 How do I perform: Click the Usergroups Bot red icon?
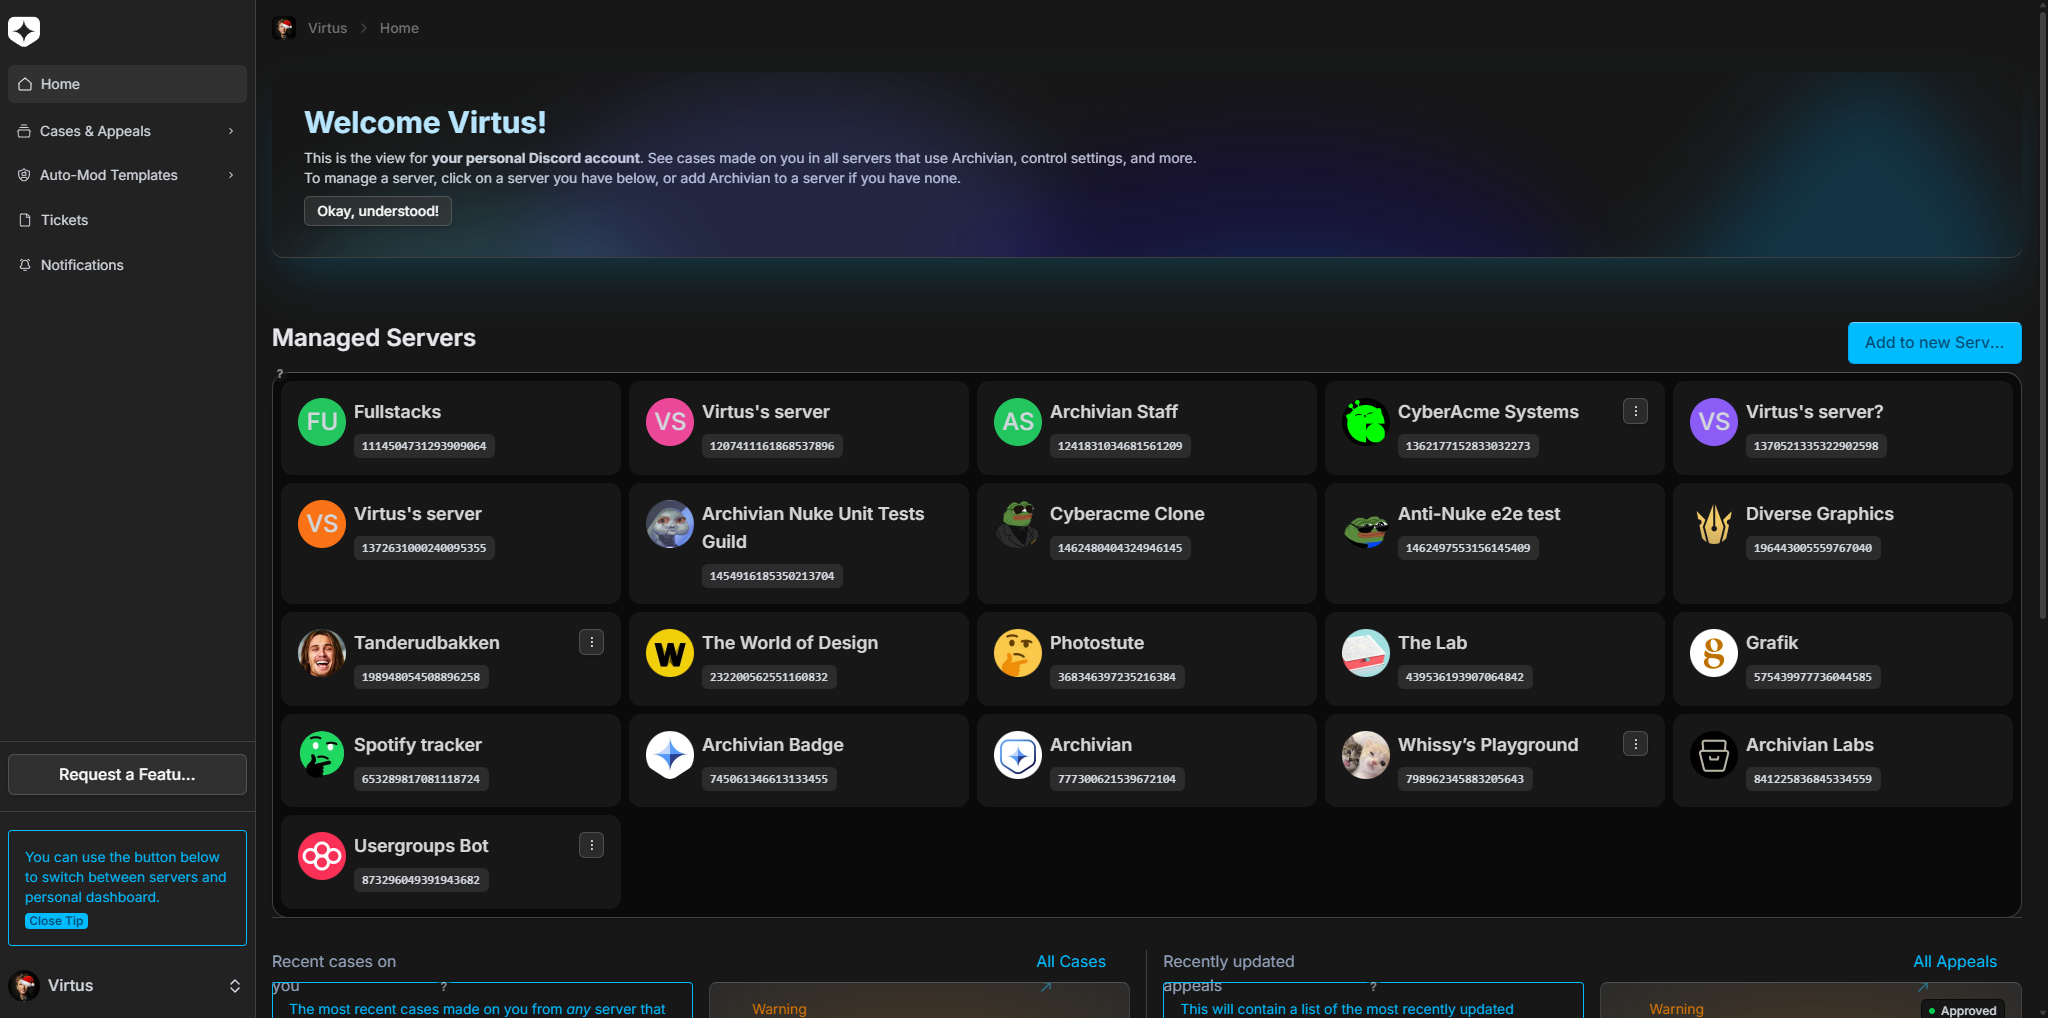[322, 856]
